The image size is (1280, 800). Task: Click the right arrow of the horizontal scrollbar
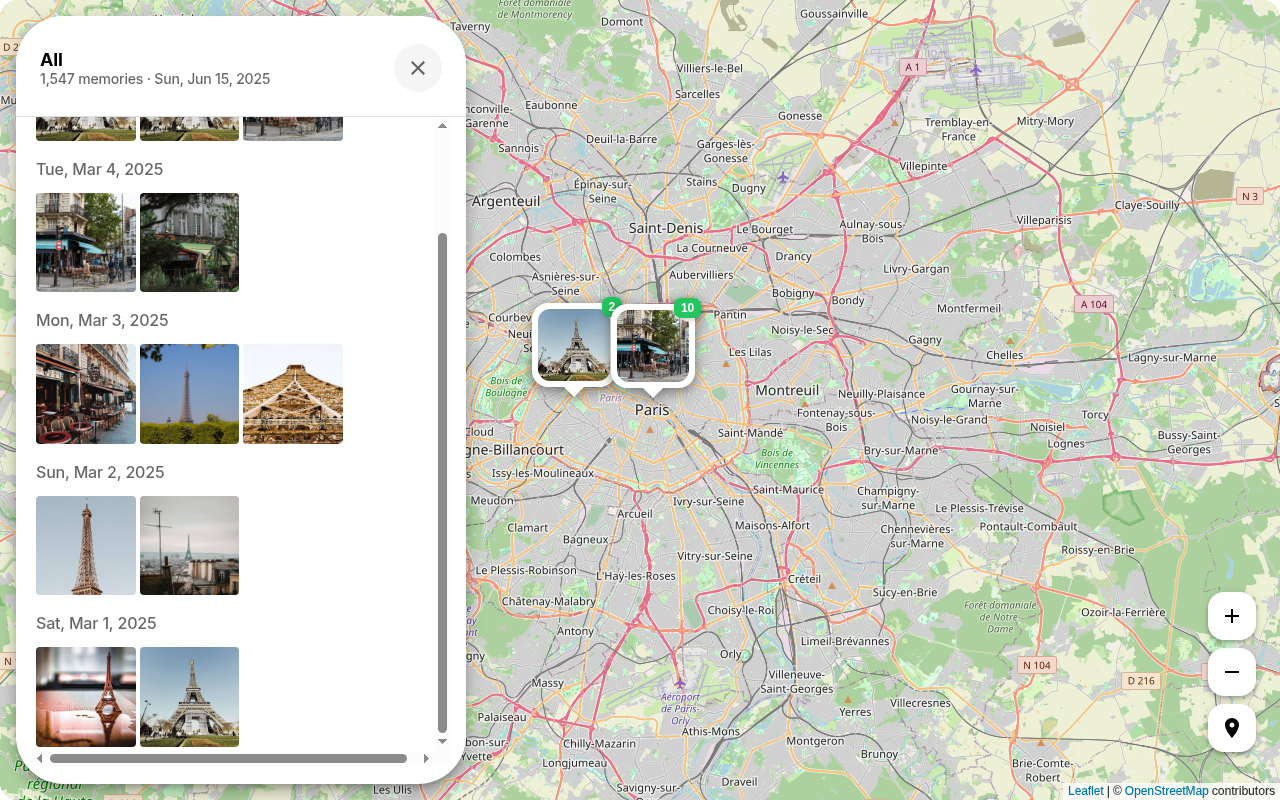(426, 758)
